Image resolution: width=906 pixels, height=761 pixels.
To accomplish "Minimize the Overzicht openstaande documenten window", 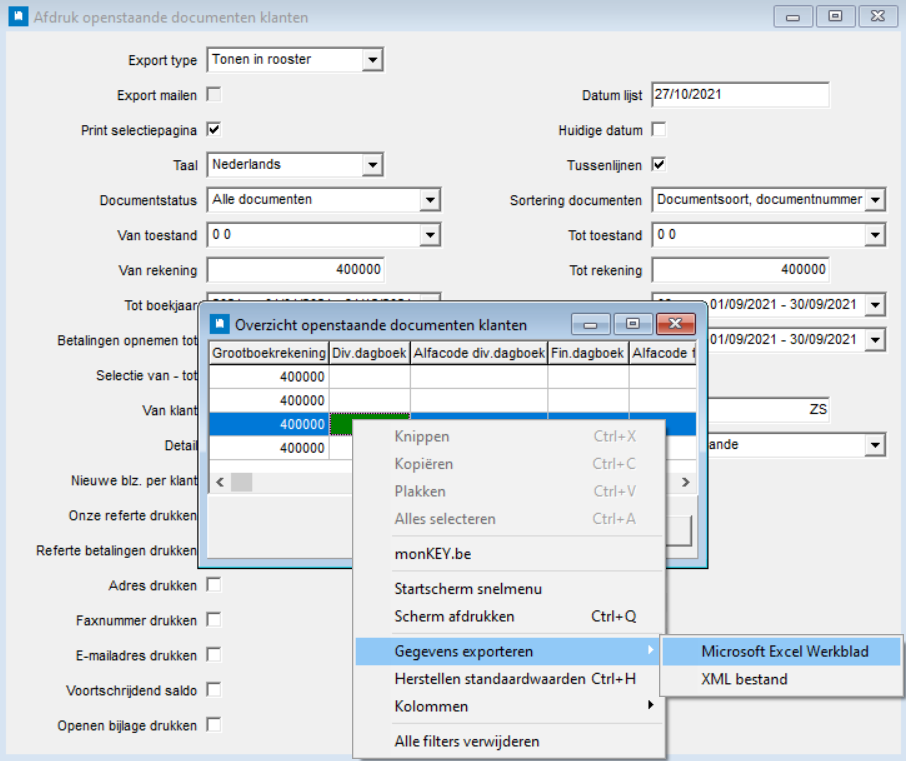I will point(590,324).
